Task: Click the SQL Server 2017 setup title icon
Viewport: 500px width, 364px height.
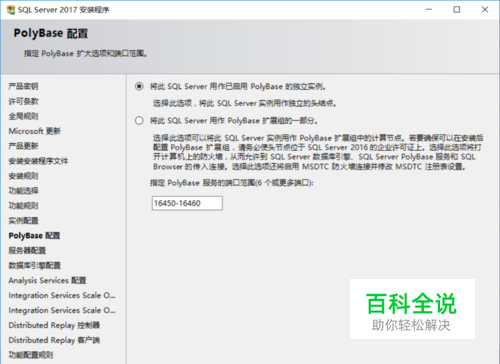Action: [x=11, y=10]
